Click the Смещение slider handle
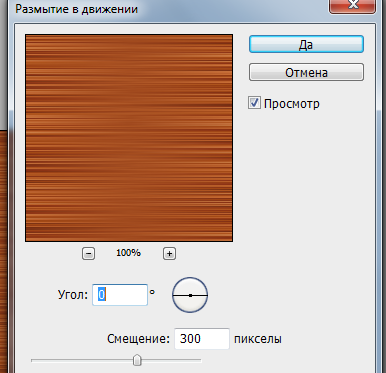 137,360
